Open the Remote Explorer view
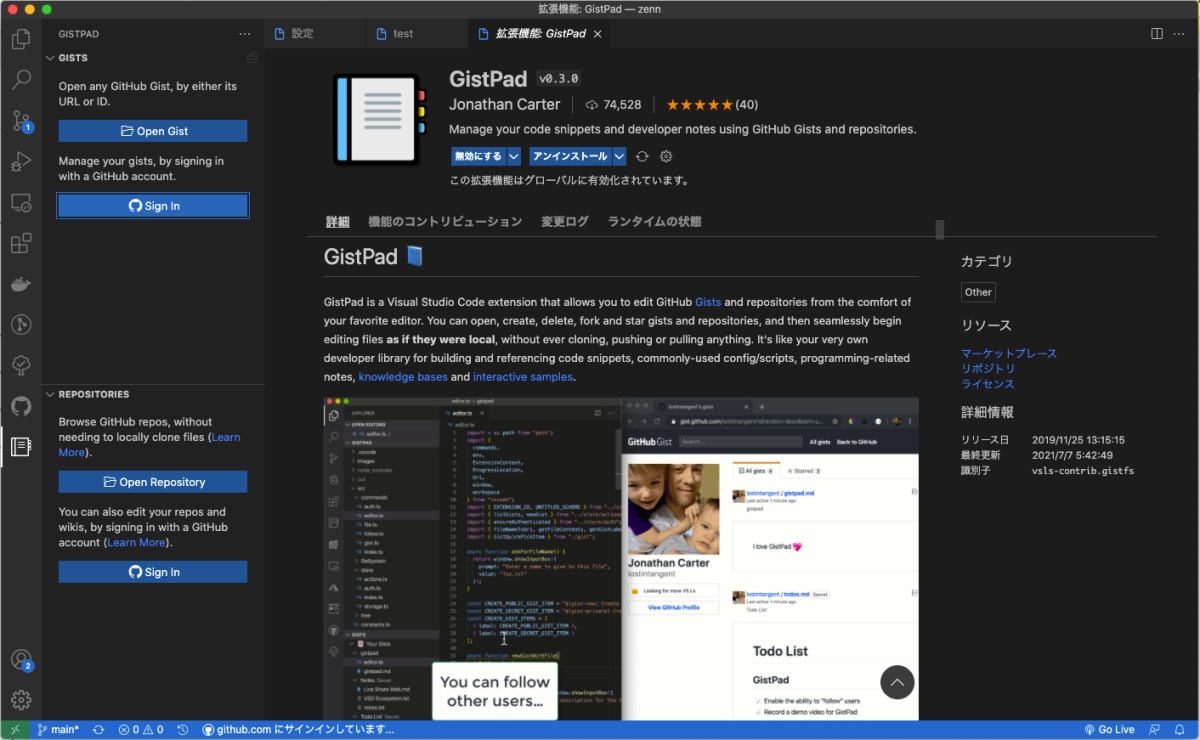The width and height of the screenshot is (1200, 740). 20,203
